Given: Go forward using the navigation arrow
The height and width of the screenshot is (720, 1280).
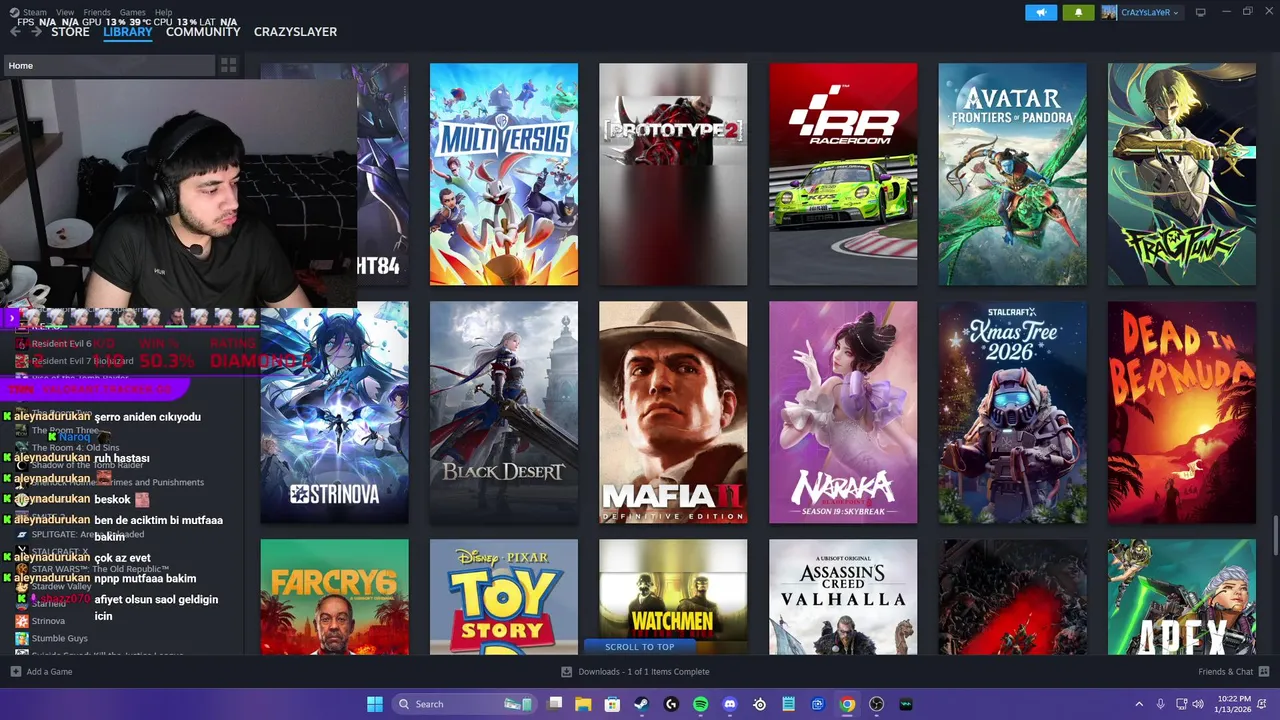Looking at the screenshot, I should (37, 32).
